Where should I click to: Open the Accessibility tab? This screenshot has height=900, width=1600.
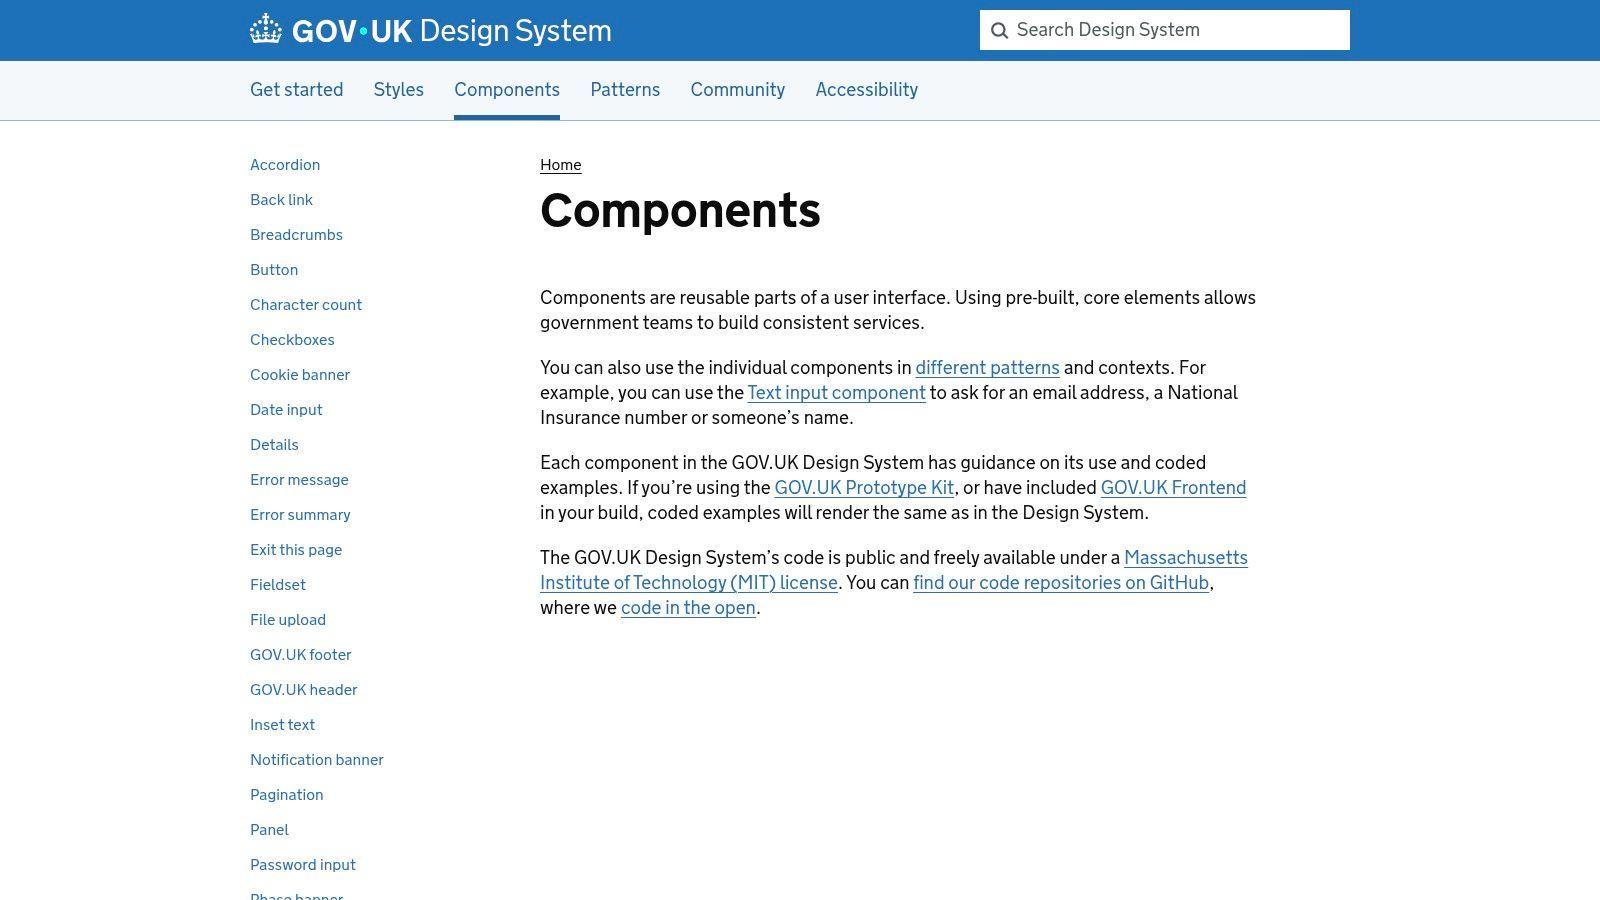point(867,90)
